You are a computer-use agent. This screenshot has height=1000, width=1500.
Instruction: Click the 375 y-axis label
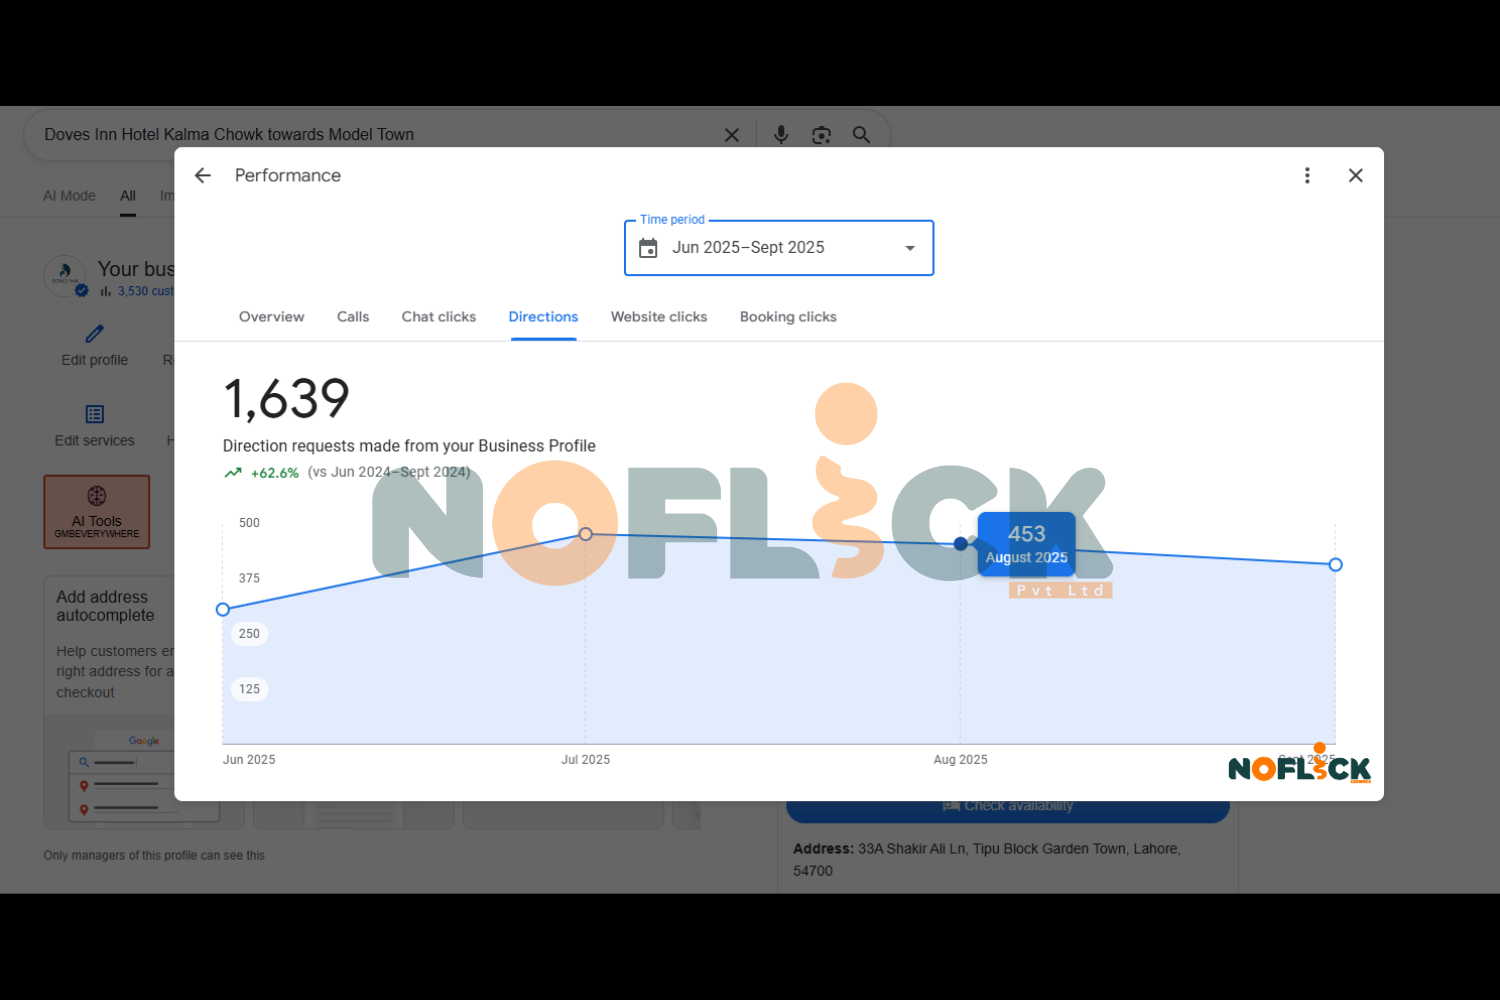click(x=249, y=579)
